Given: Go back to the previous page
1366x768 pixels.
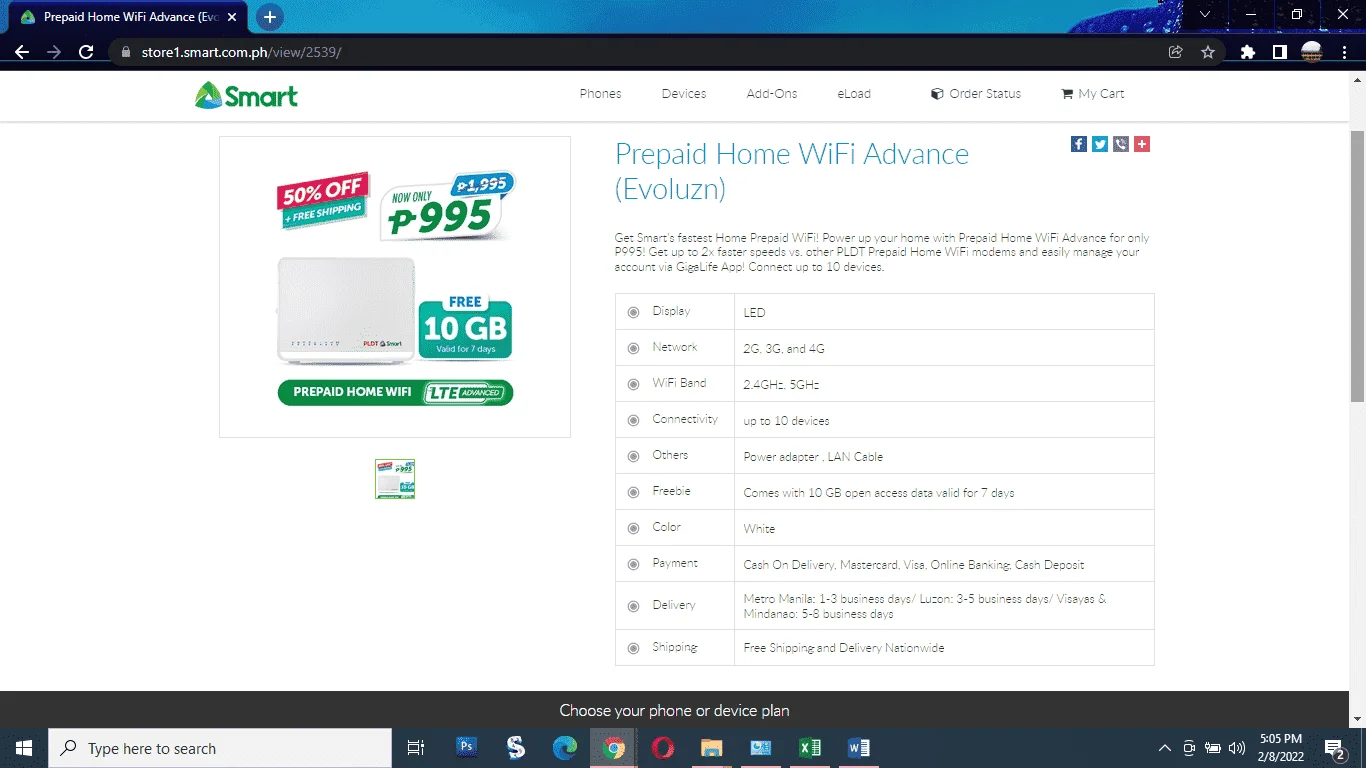Looking at the screenshot, I should tap(22, 52).
